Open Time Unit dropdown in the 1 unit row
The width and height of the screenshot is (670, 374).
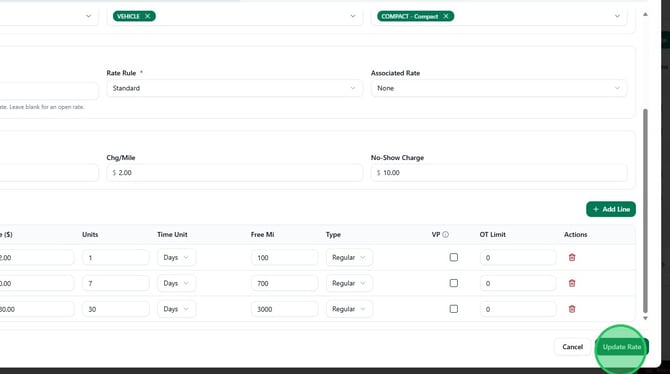point(176,257)
